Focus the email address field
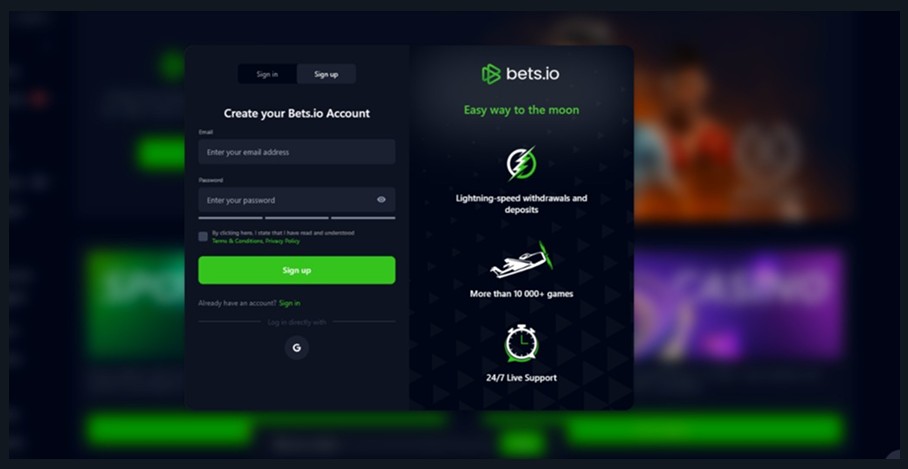 [x=296, y=152]
